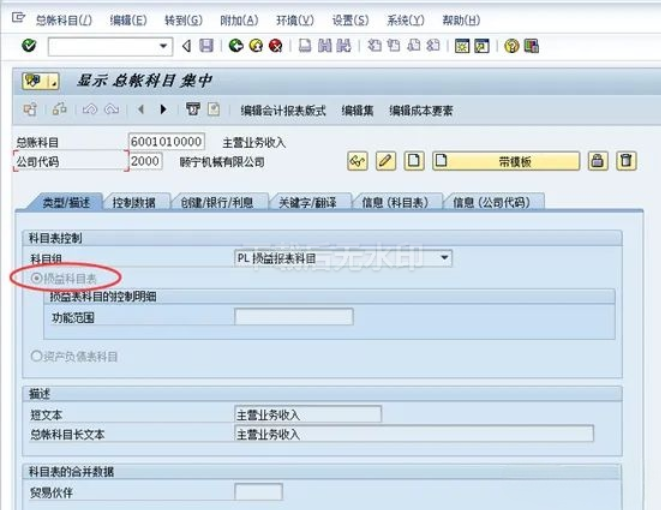Click the session menu icon top-left

pos(18,18)
